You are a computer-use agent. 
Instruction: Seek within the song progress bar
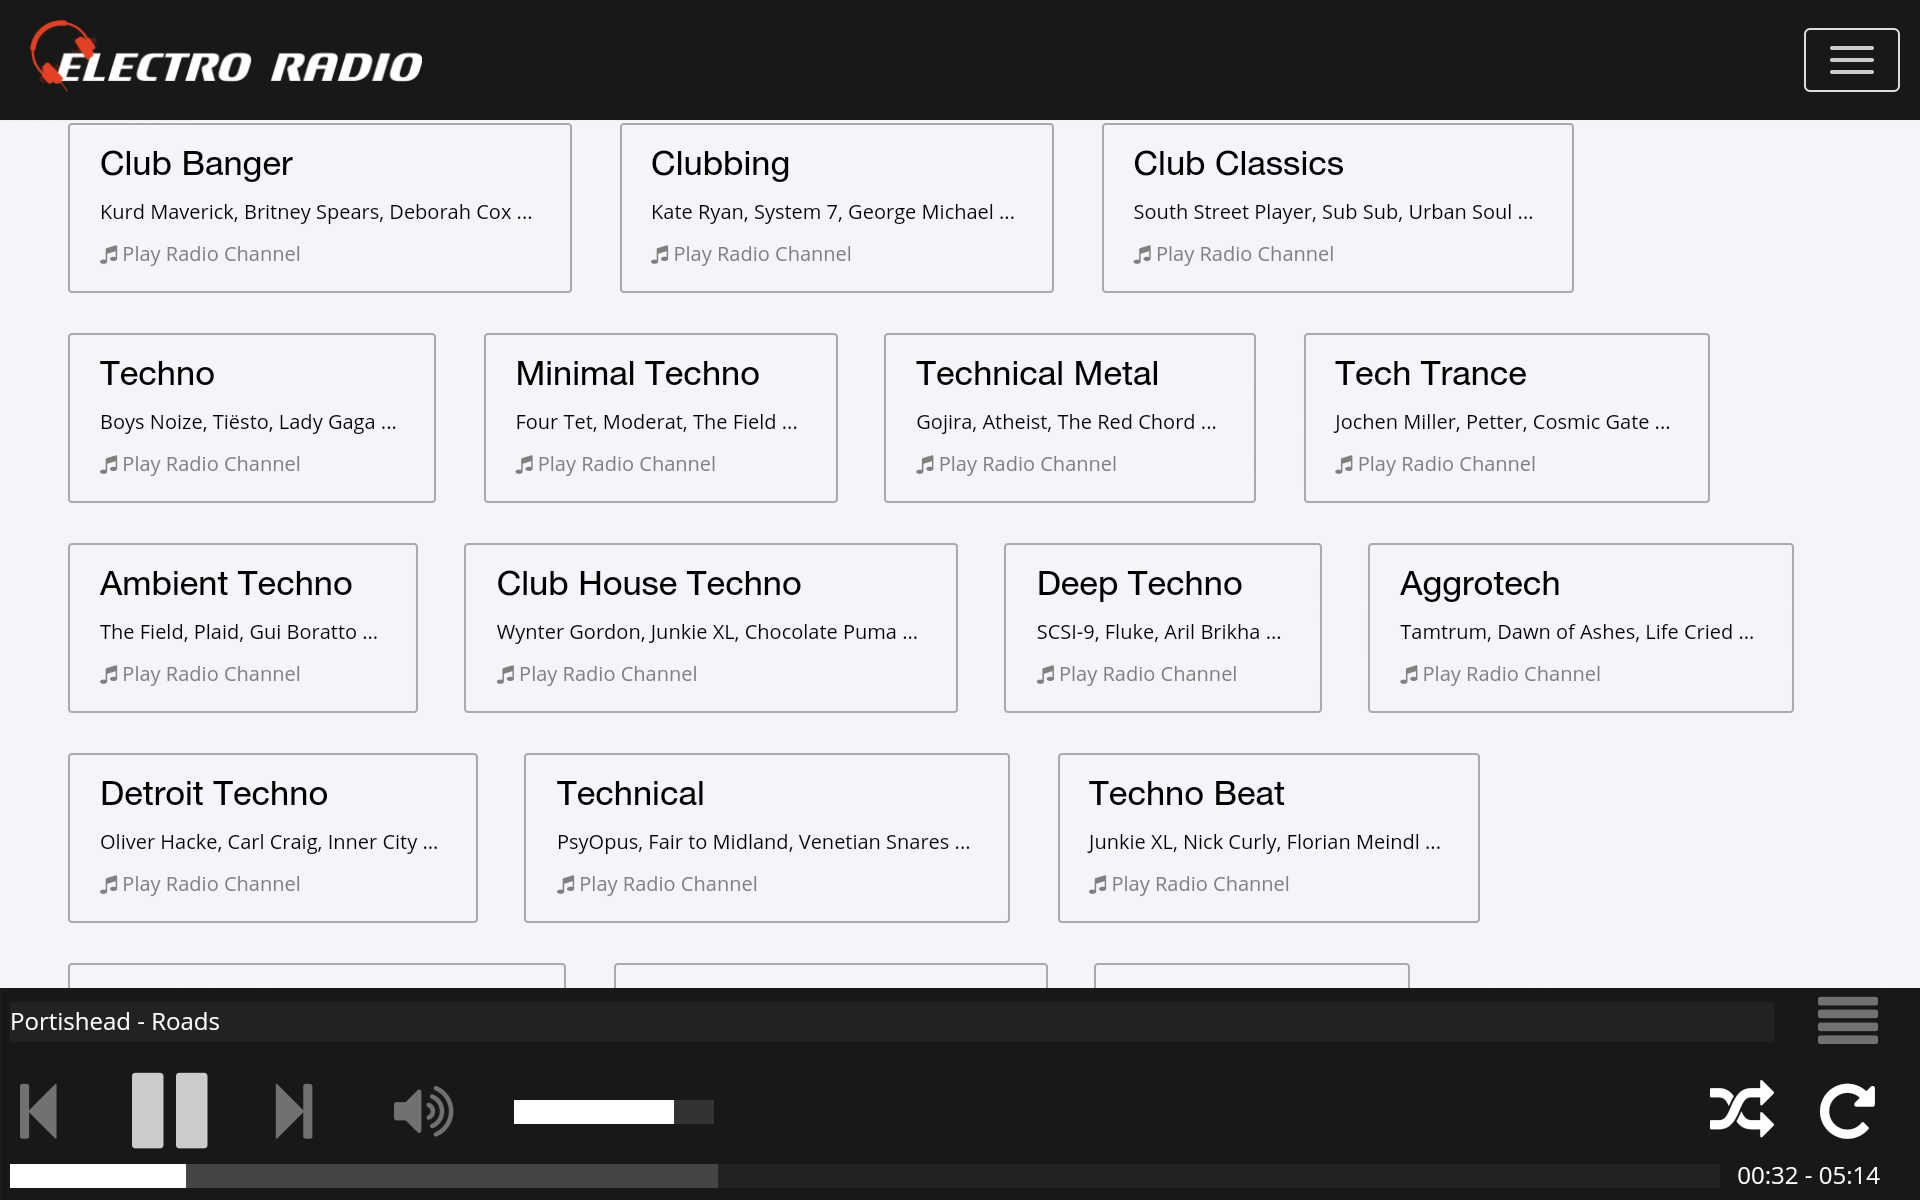864,1176
